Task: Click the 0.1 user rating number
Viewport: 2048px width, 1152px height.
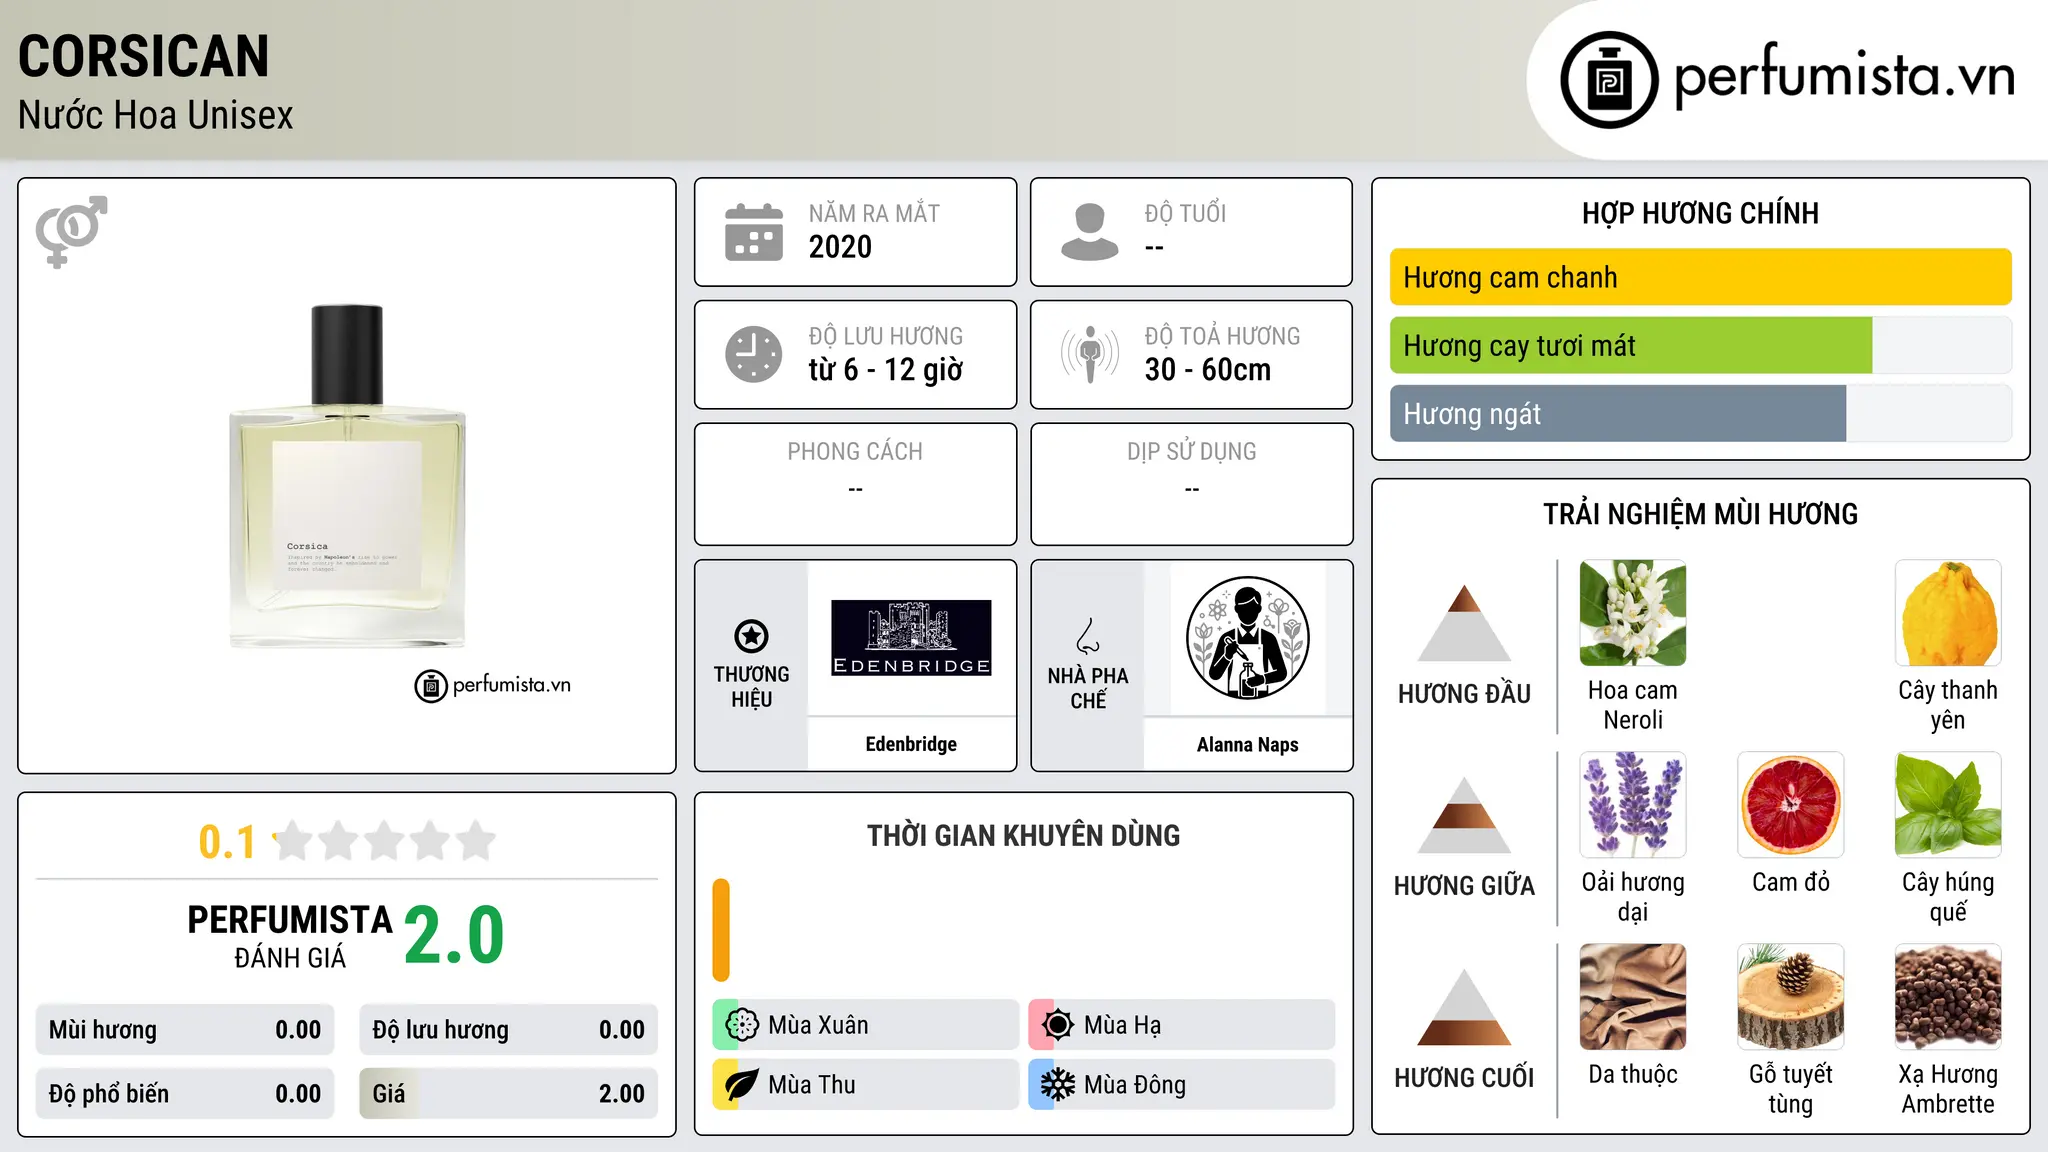Action: [x=227, y=842]
